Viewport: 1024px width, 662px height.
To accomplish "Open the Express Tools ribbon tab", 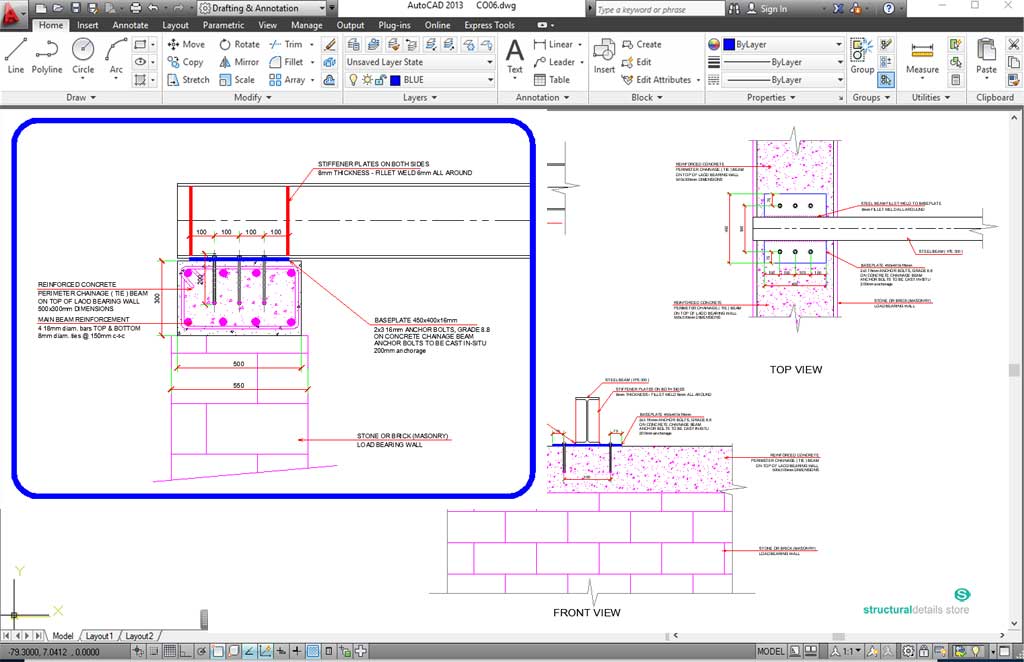I will (x=489, y=25).
